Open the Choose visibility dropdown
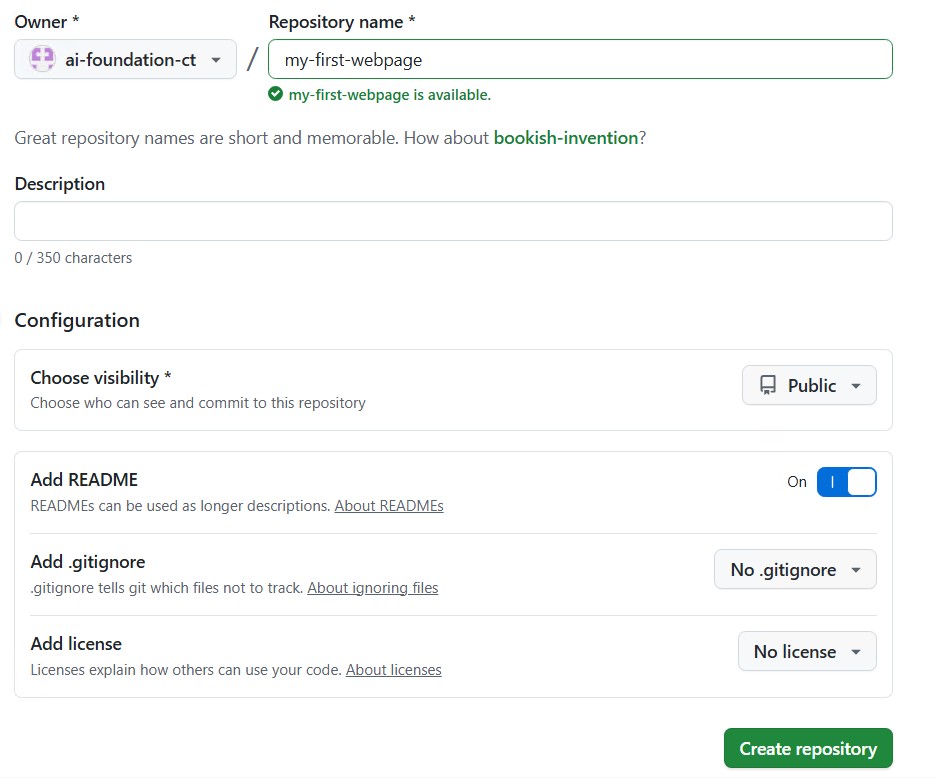 pos(809,385)
